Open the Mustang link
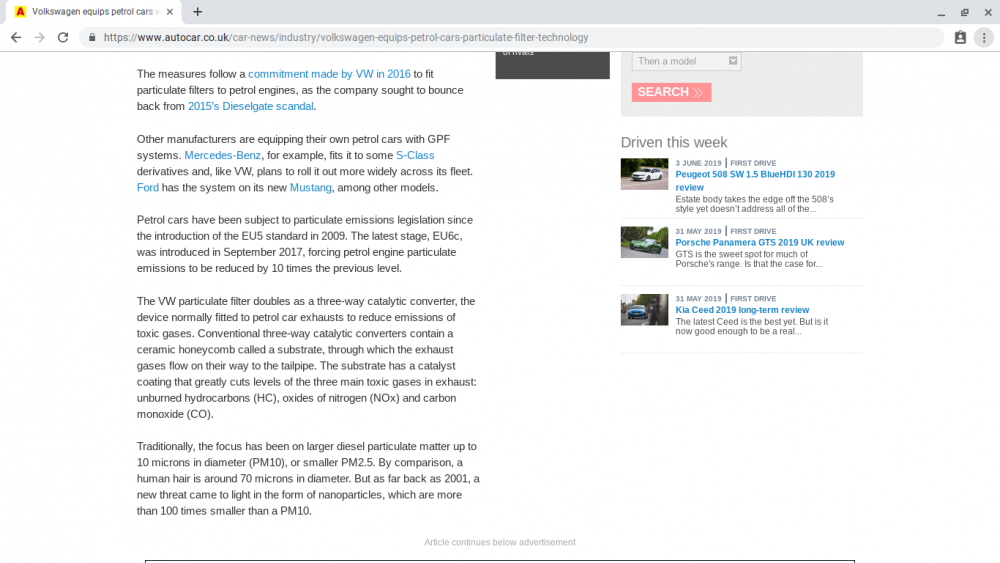The image size is (1000, 563). coord(311,187)
